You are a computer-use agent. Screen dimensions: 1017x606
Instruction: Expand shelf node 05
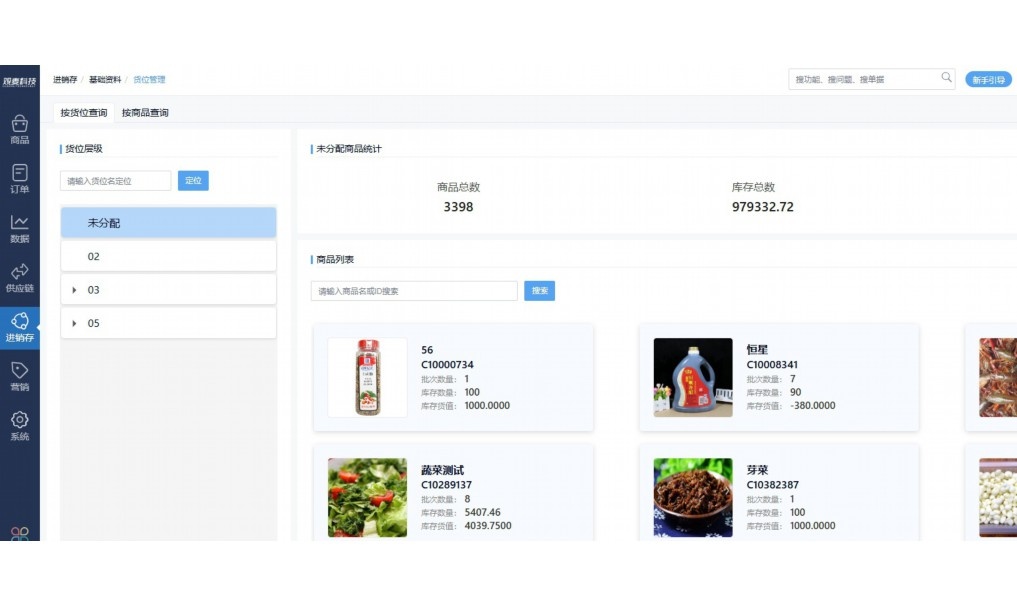pyautogui.click(x=76, y=322)
